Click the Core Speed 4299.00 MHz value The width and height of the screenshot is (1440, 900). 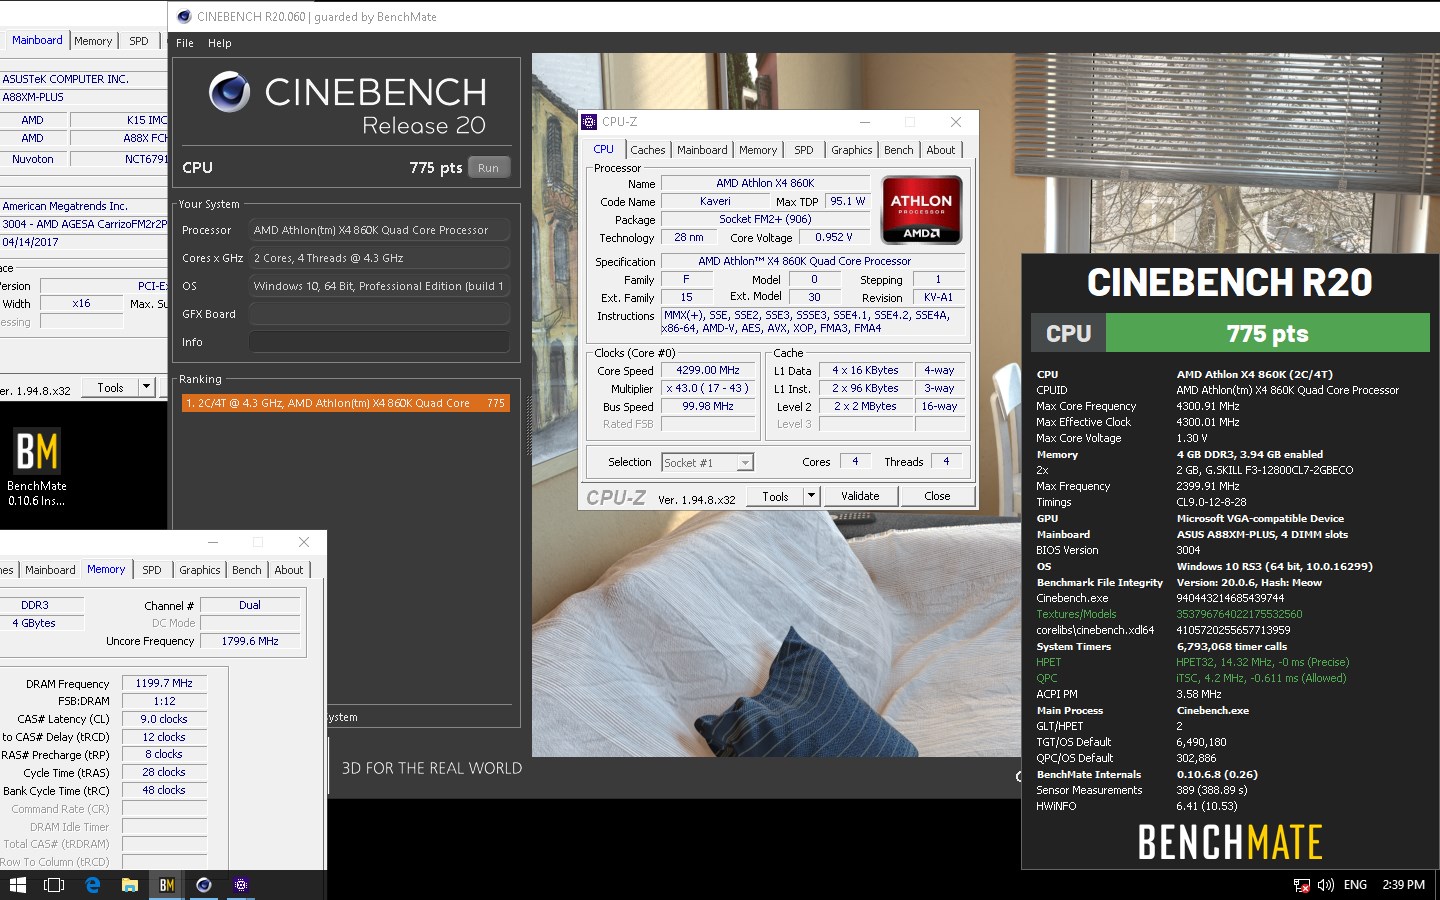708,370
